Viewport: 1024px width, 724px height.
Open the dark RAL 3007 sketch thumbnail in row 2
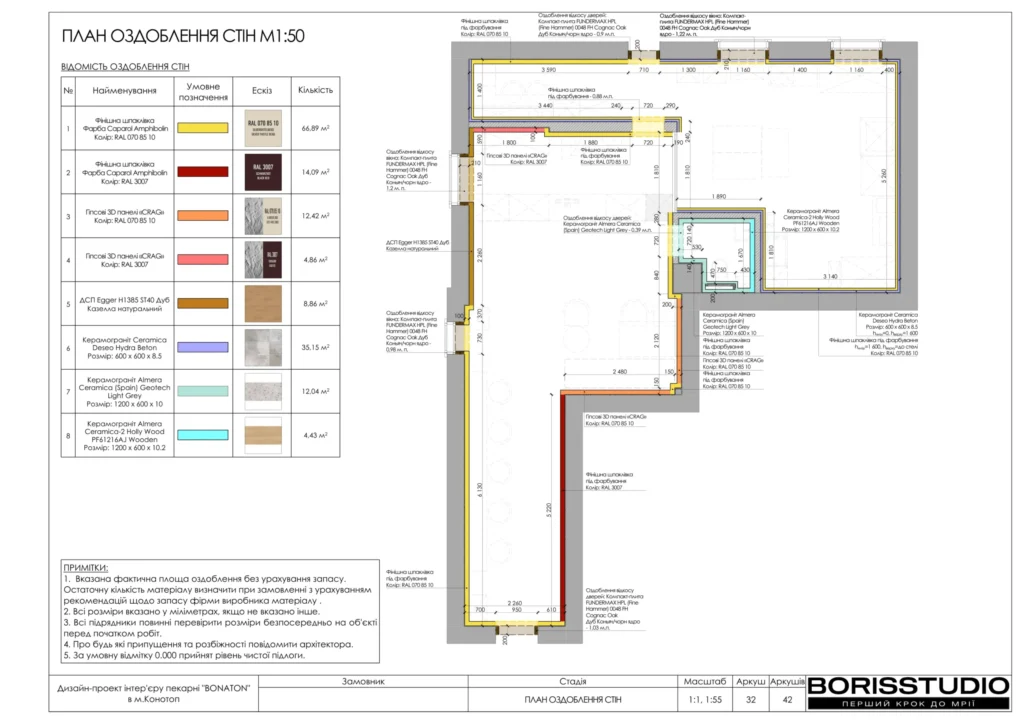point(263,172)
